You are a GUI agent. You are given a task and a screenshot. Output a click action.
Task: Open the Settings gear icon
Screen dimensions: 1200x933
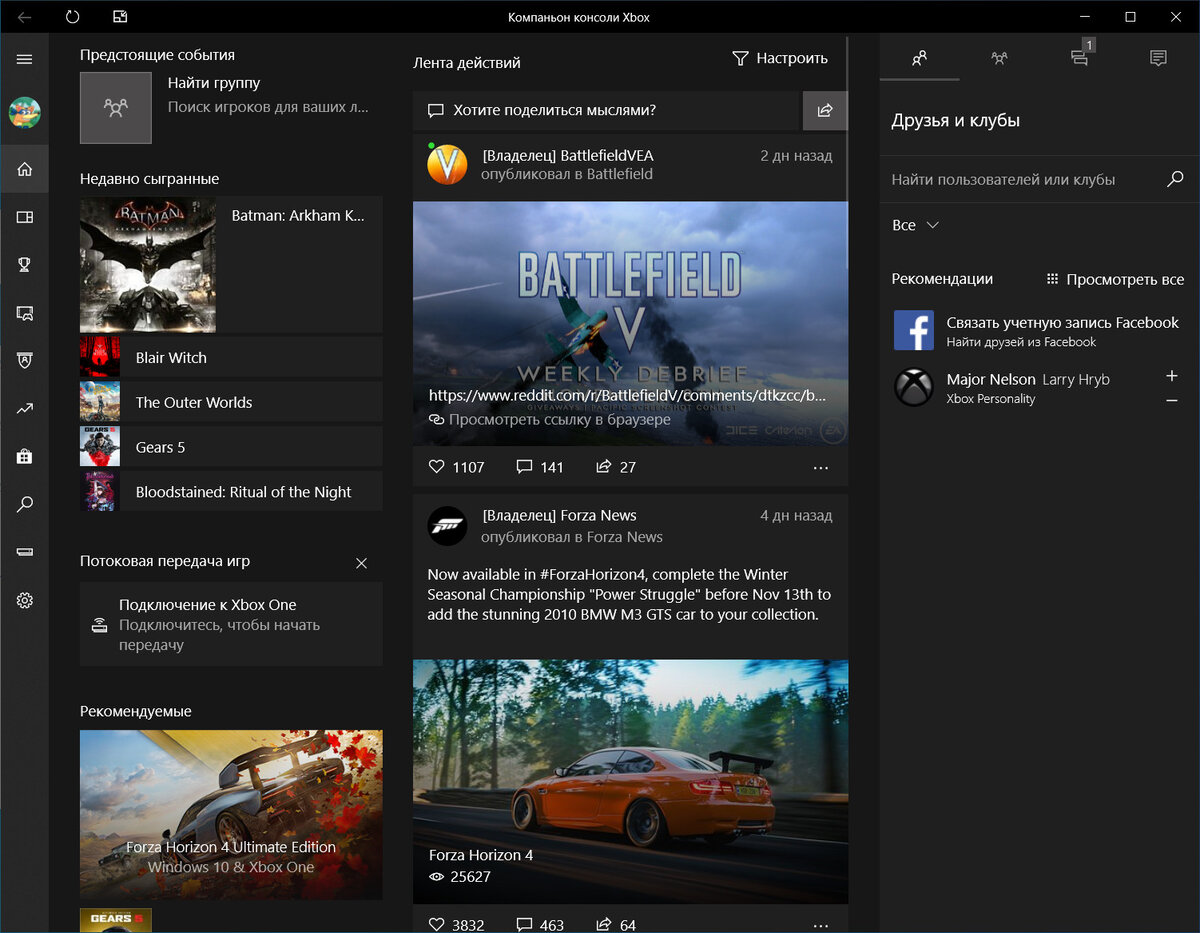click(x=24, y=600)
